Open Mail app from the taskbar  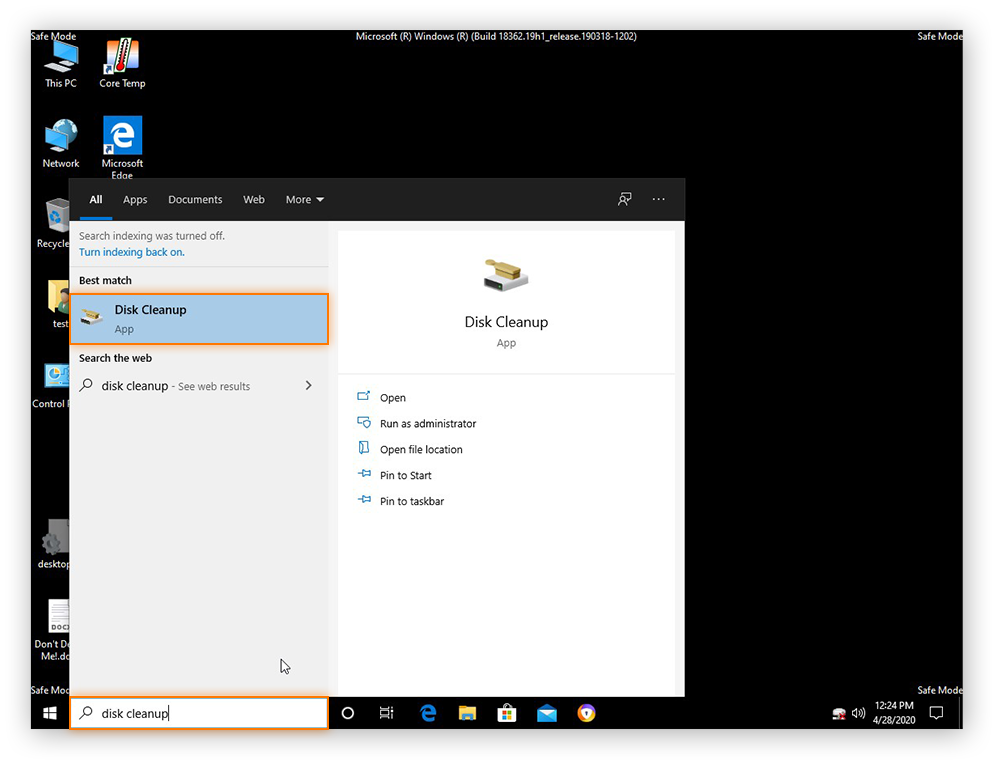[547, 714]
